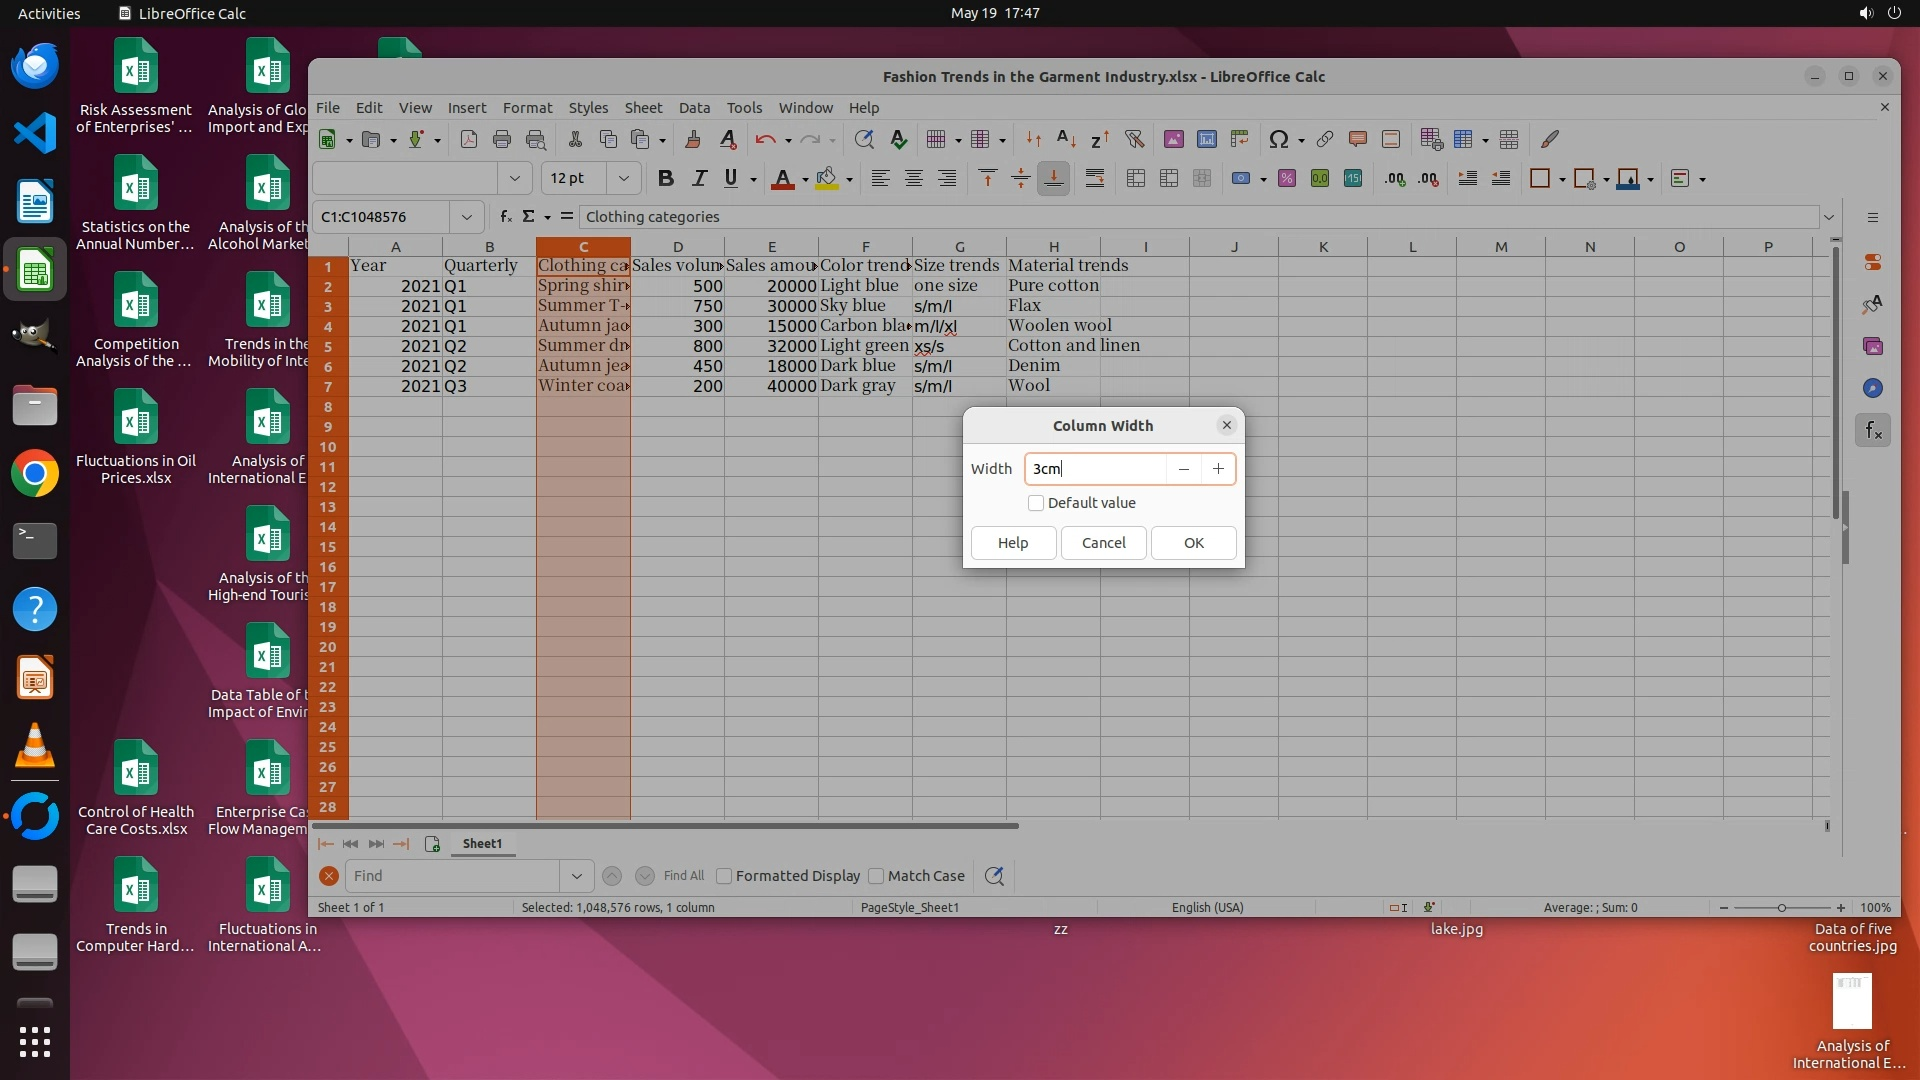
Task: Open the Functions sidebar panel icon
Action: (1873, 431)
